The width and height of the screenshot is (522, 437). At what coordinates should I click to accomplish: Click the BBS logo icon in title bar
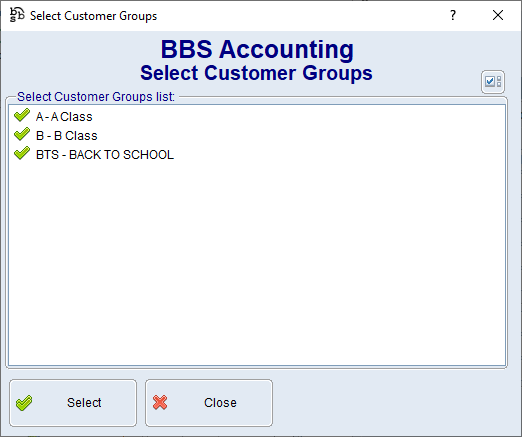click(17, 15)
